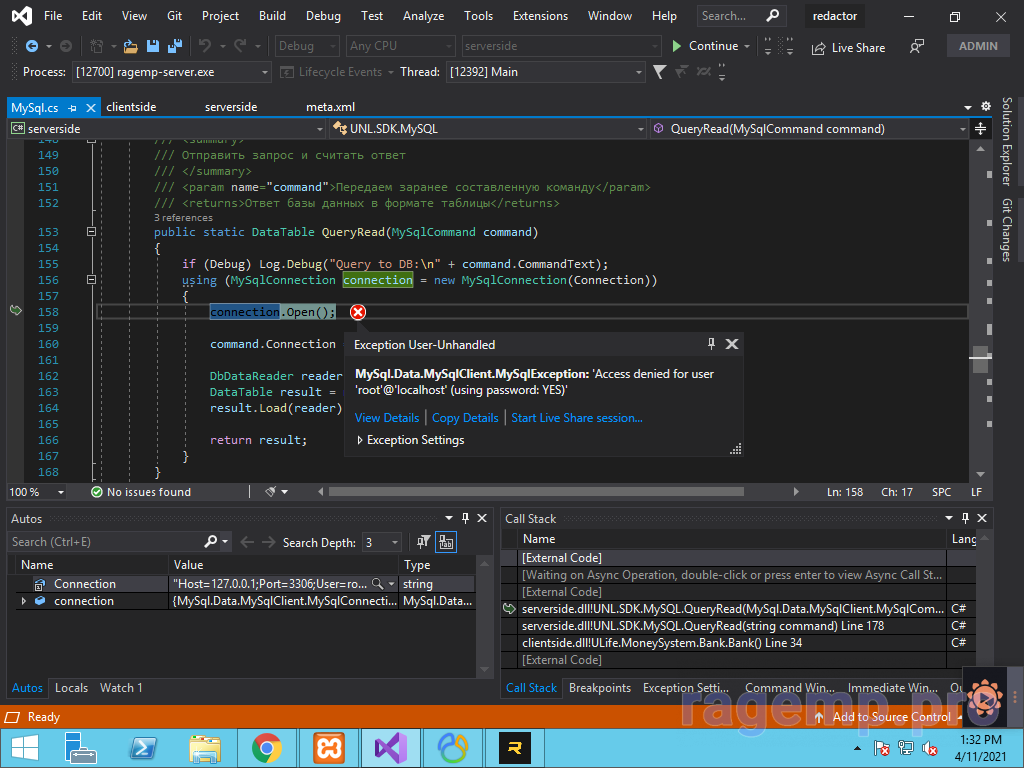Click the Save icon in toolbar

pos(153,46)
